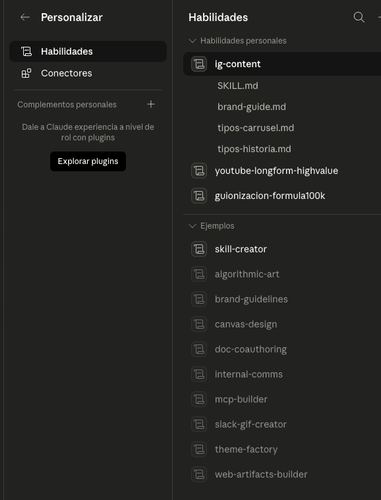Select the algorithmic-art example name
The width and height of the screenshot is (381, 500).
pos(247,274)
